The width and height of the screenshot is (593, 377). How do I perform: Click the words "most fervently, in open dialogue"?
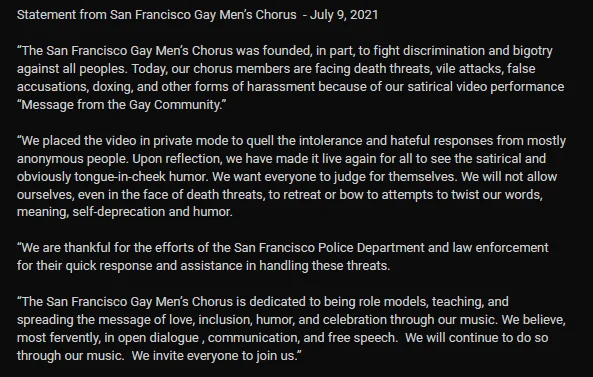(108, 338)
